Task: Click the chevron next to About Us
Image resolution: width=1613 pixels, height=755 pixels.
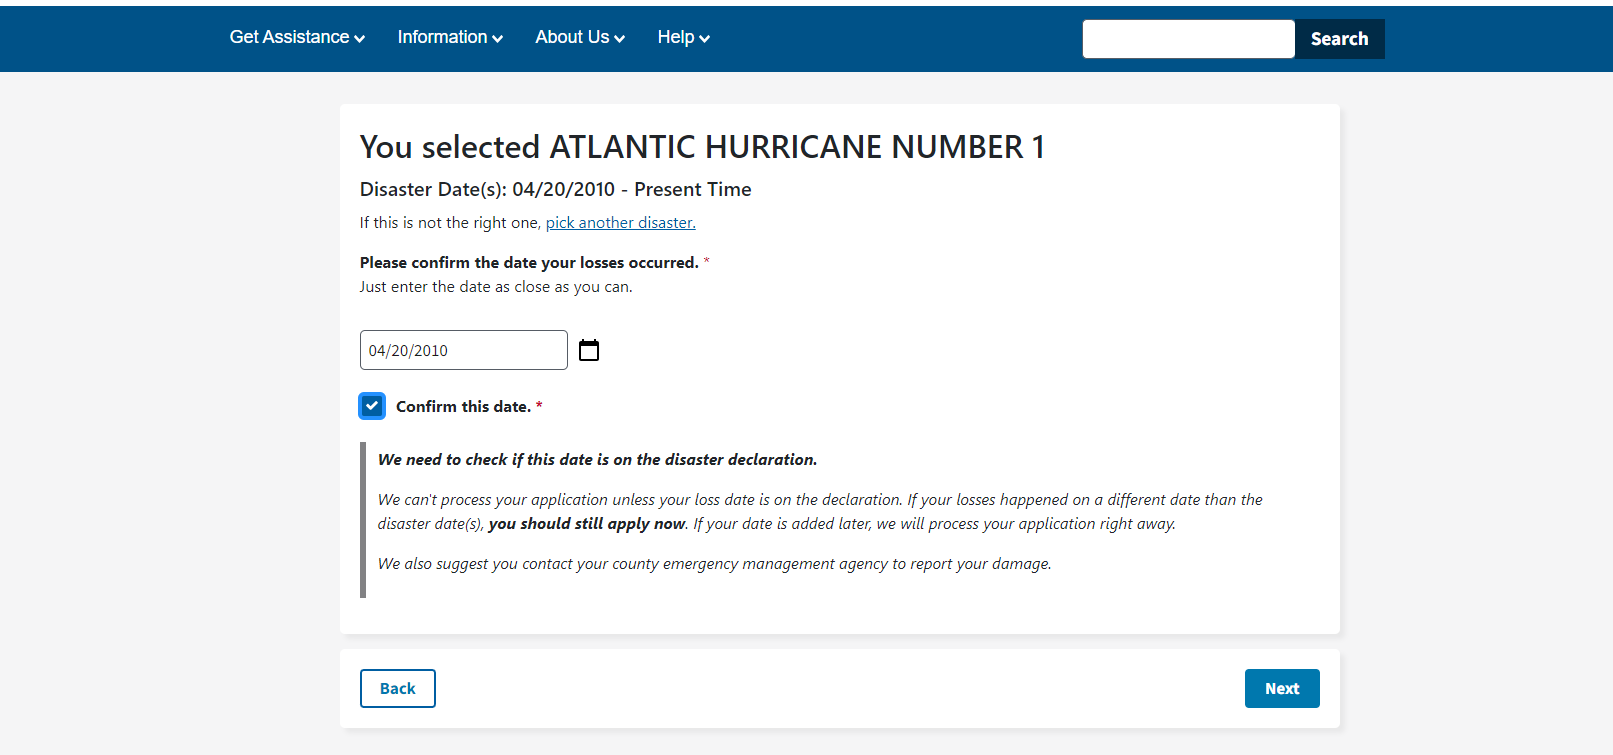Action: click(620, 39)
